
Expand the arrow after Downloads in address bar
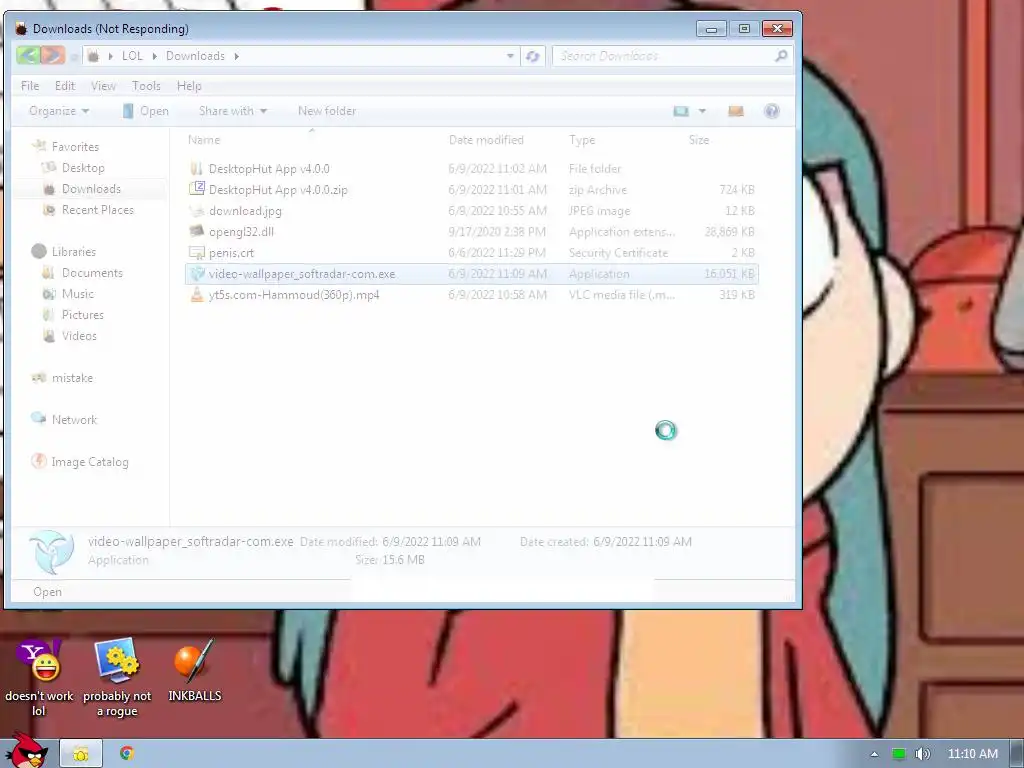point(236,56)
